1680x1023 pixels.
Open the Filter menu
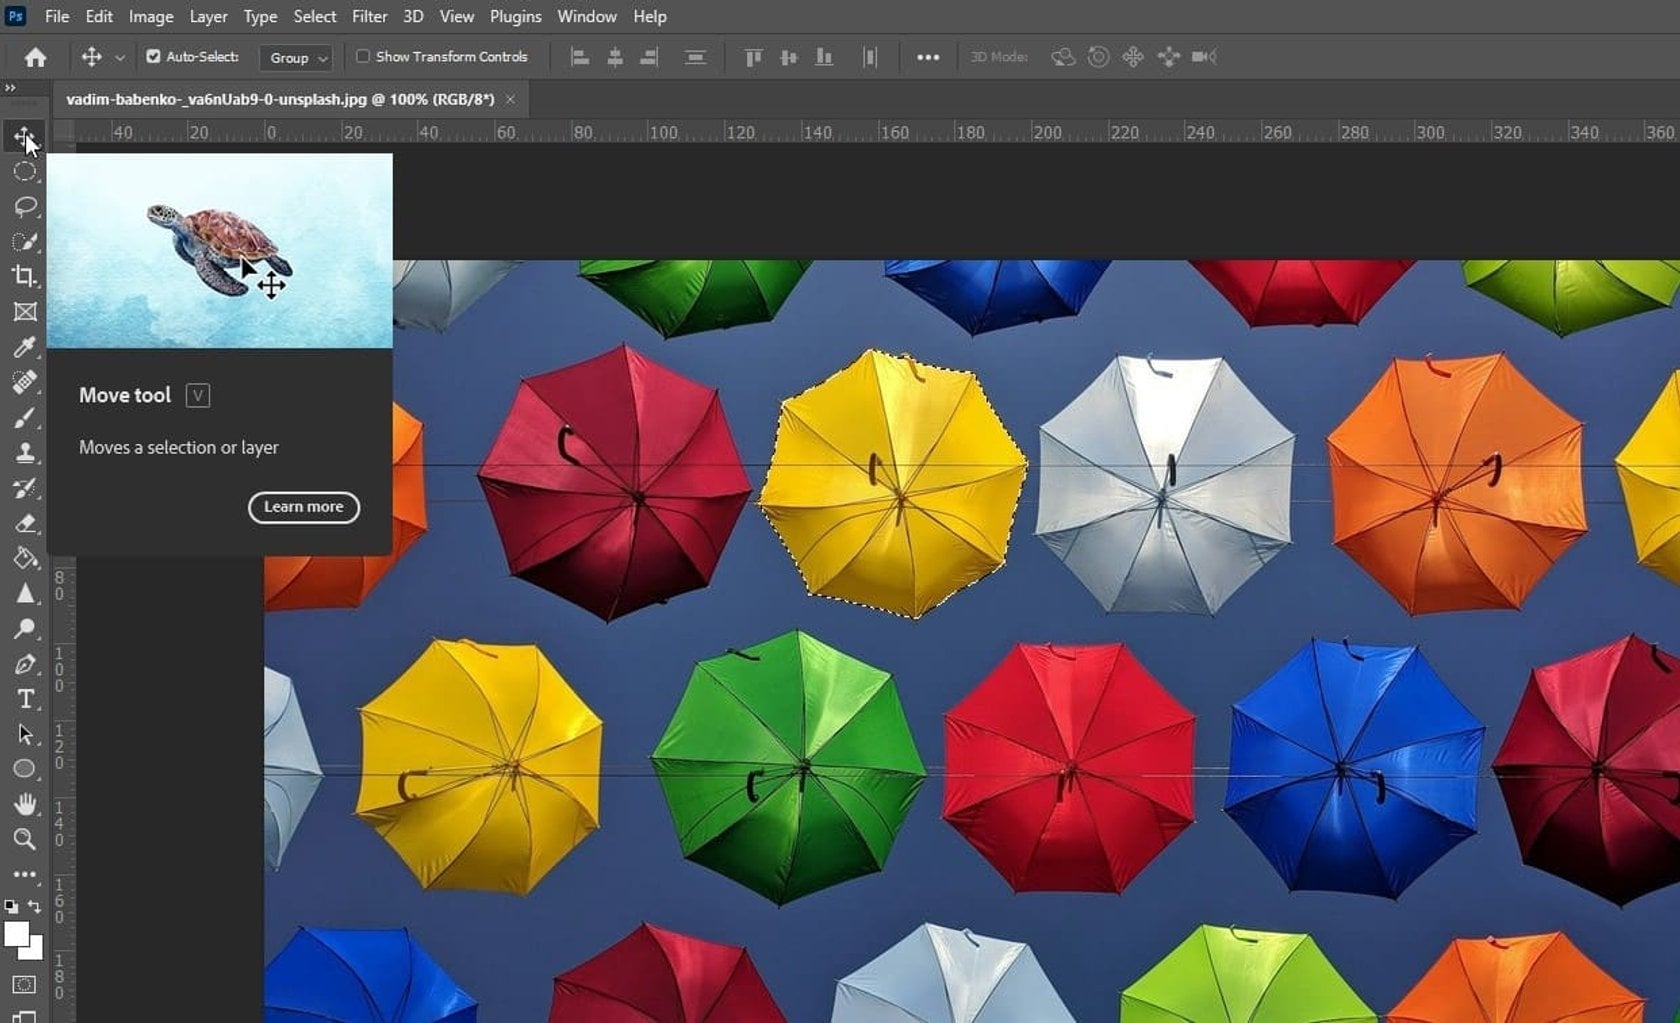coord(369,16)
